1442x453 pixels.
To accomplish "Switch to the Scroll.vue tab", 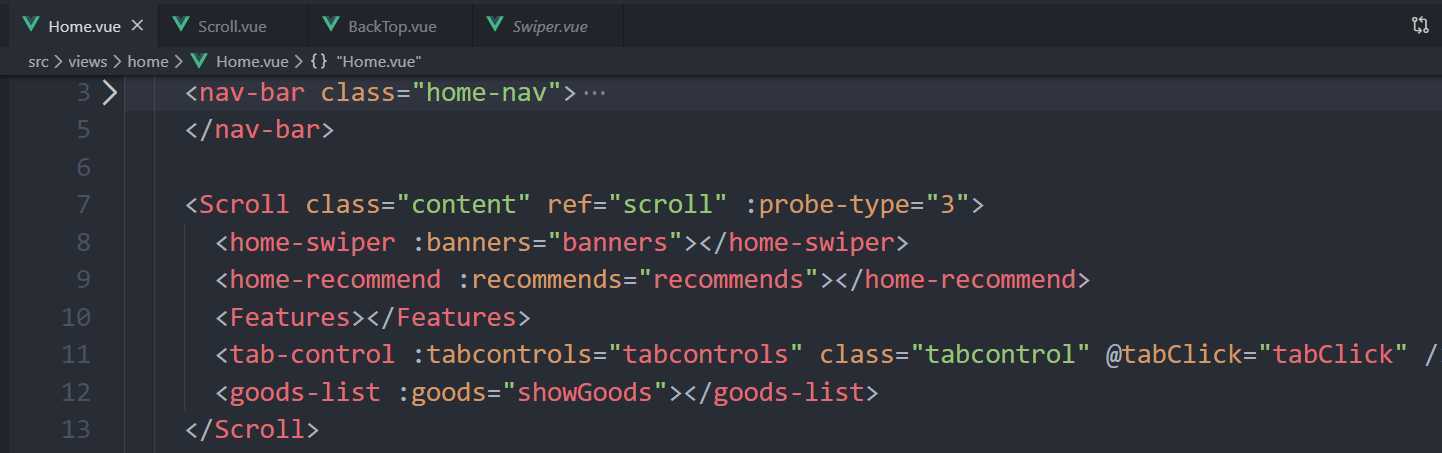I will pos(233,26).
